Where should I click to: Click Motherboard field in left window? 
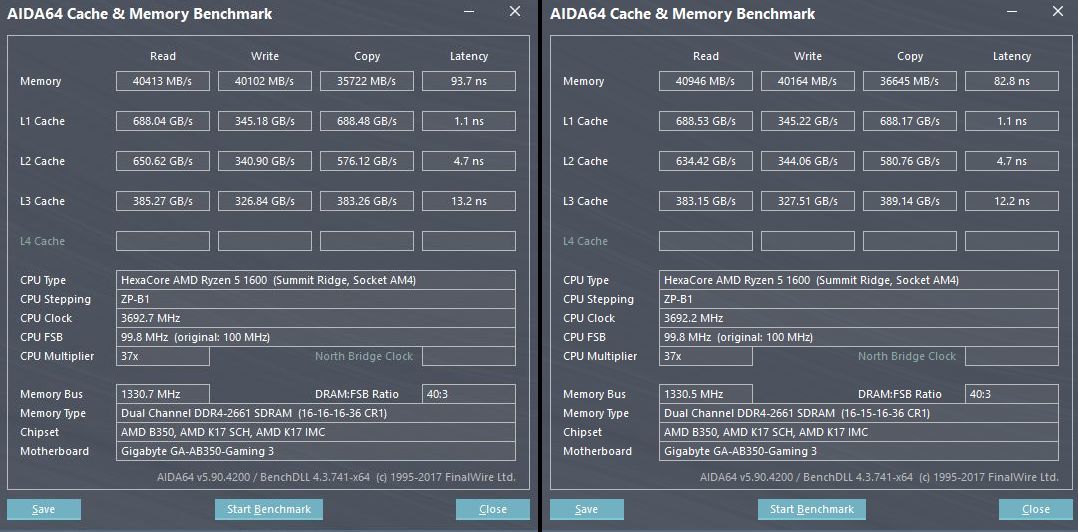point(316,451)
